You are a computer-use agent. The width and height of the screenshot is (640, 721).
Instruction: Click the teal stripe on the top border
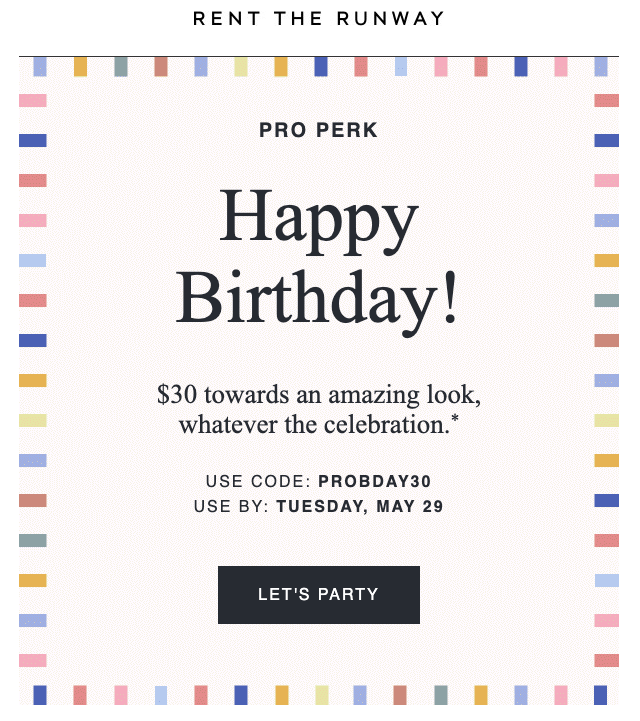[x=121, y=67]
